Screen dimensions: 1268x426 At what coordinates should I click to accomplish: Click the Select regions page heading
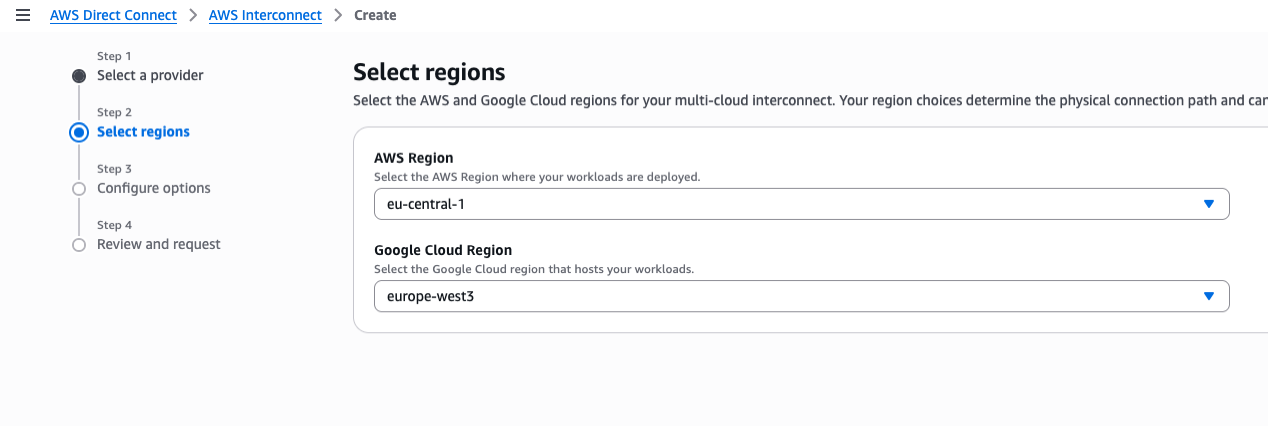pyautogui.click(x=429, y=72)
